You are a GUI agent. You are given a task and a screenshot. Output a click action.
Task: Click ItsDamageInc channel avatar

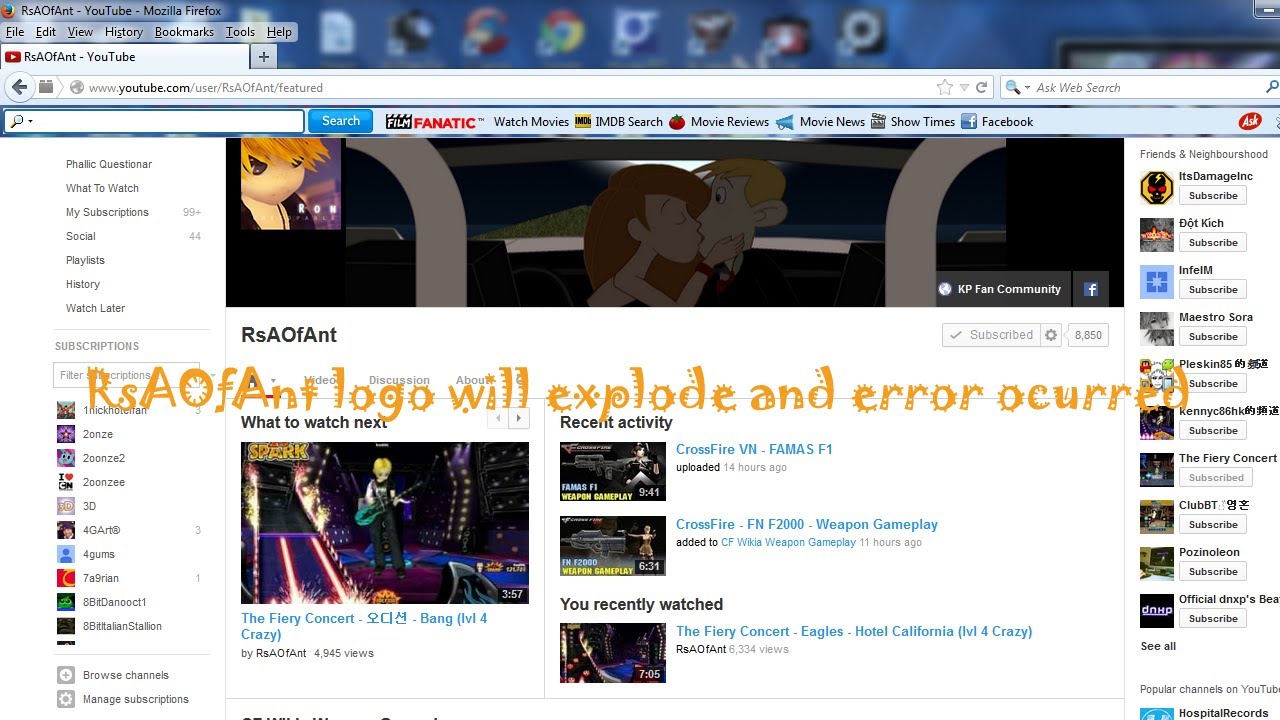[x=1157, y=187]
